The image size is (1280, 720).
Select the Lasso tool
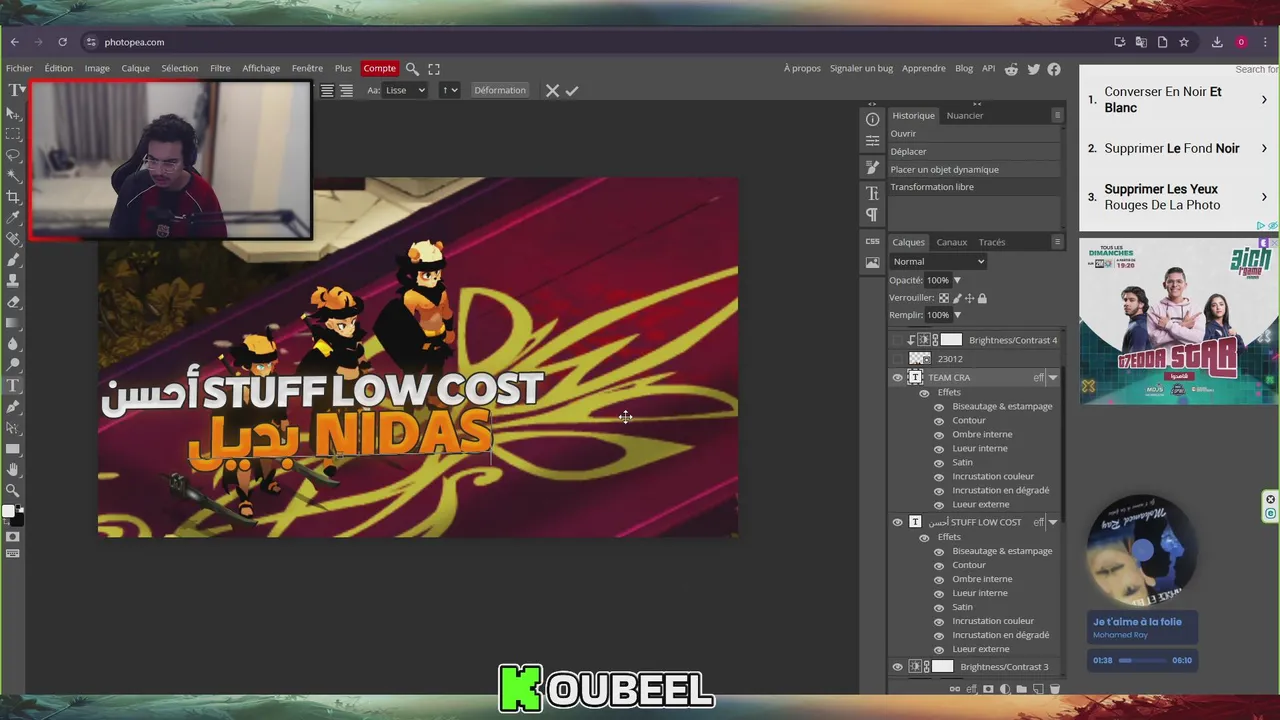pos(13,155)
